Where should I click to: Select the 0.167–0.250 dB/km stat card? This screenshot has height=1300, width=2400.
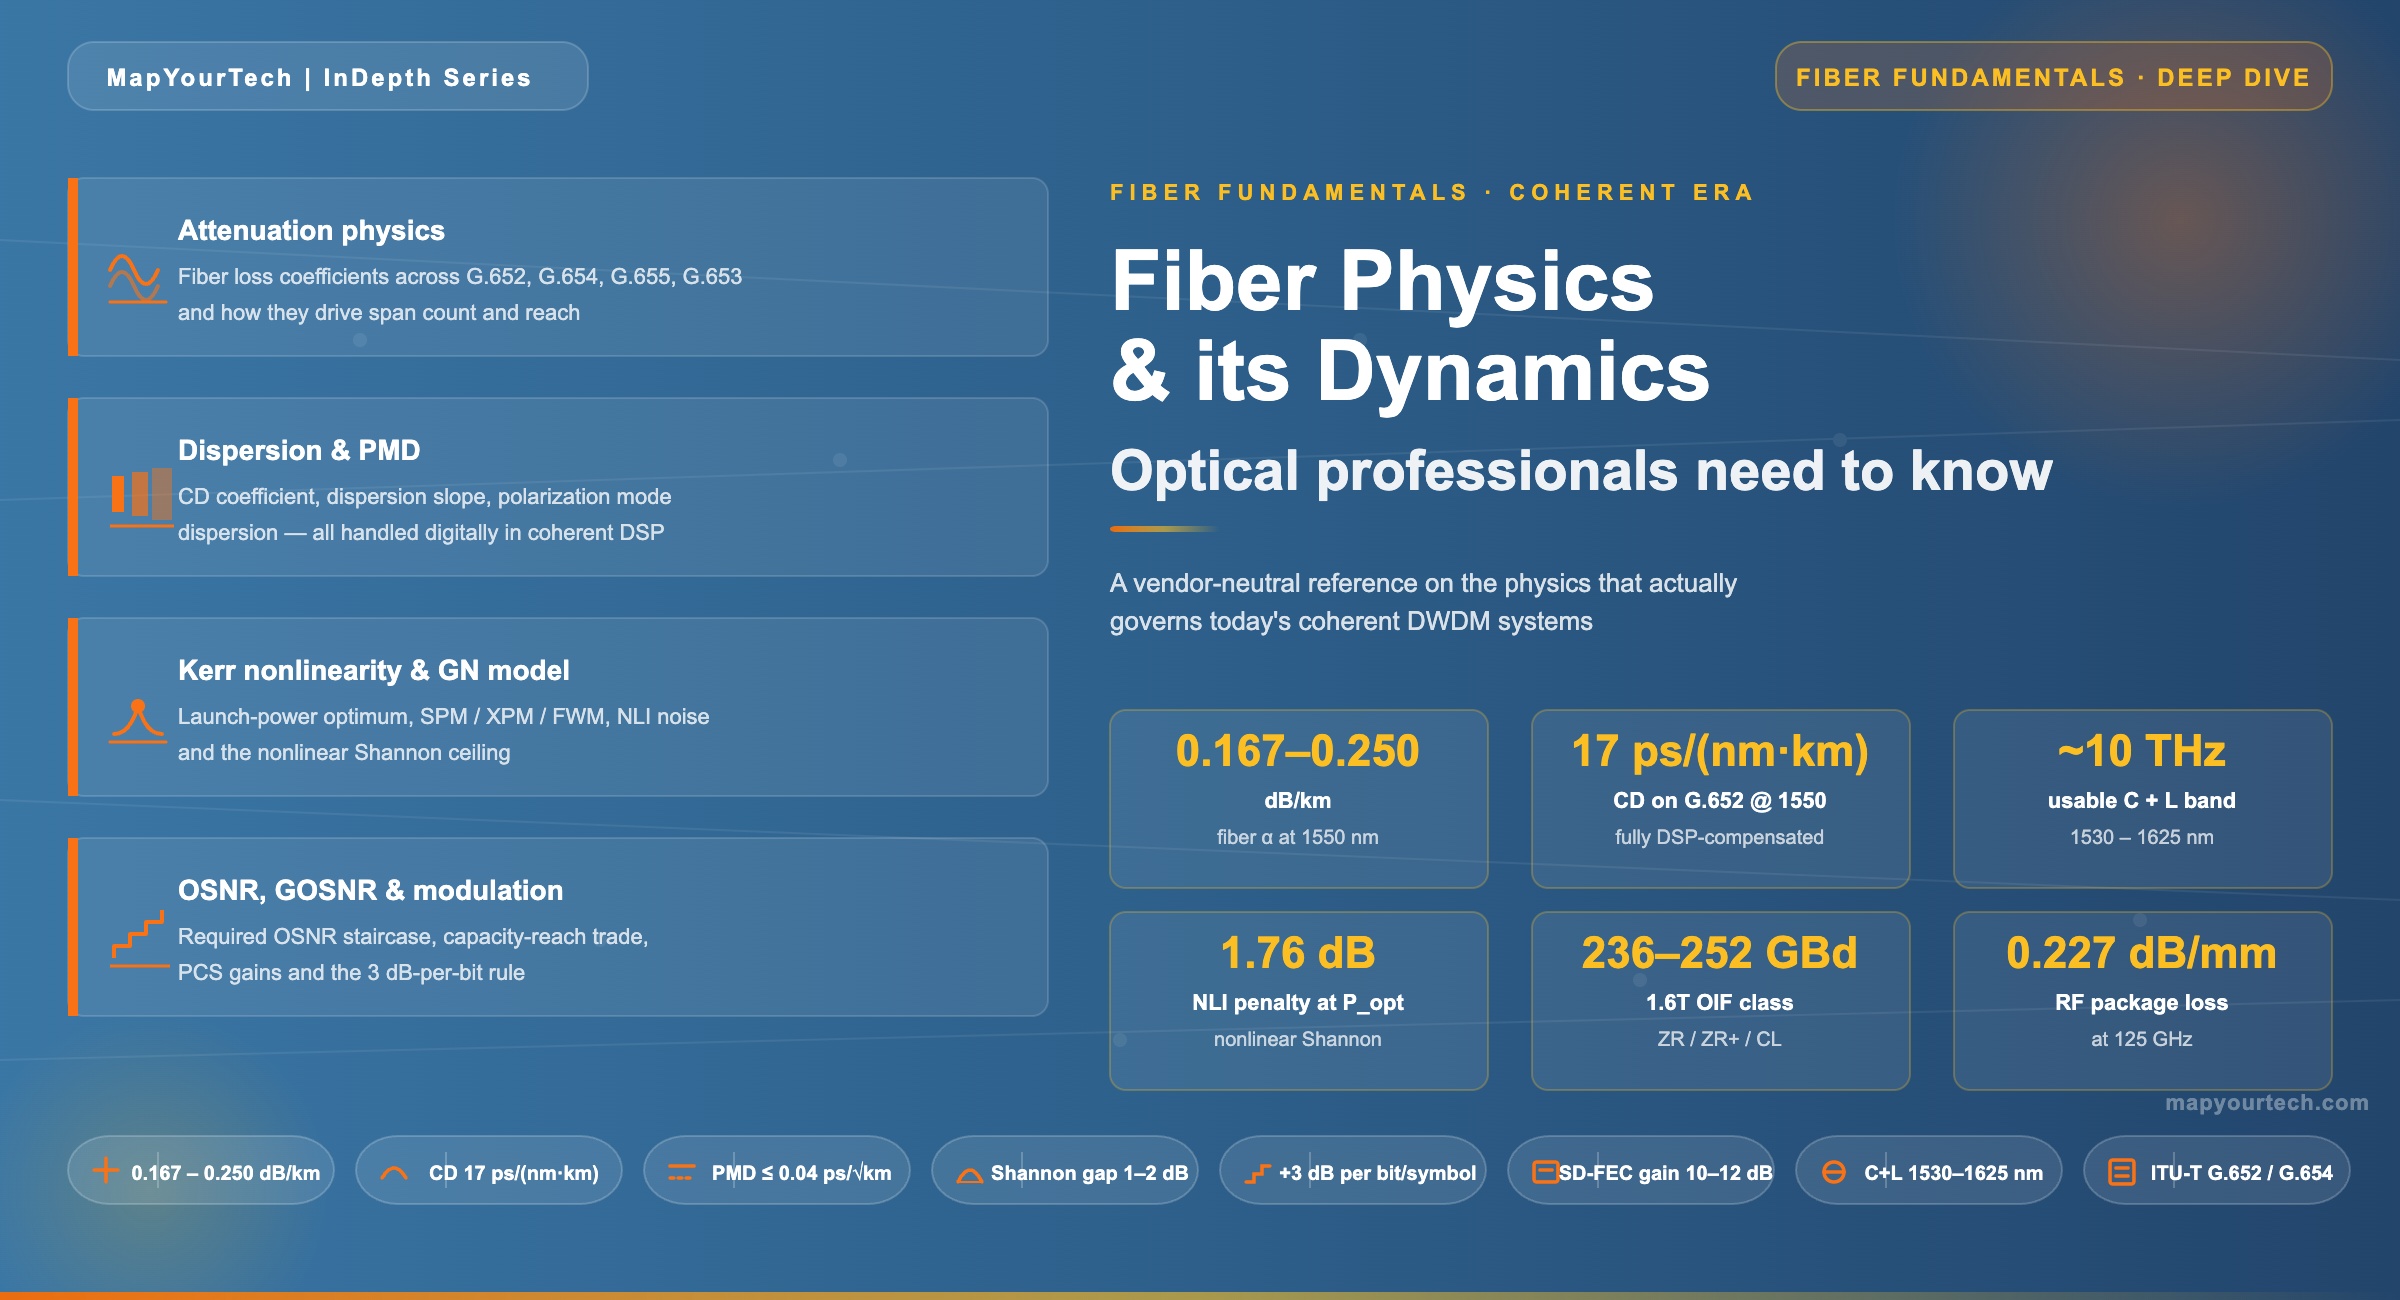click(x=1298, y=798)
